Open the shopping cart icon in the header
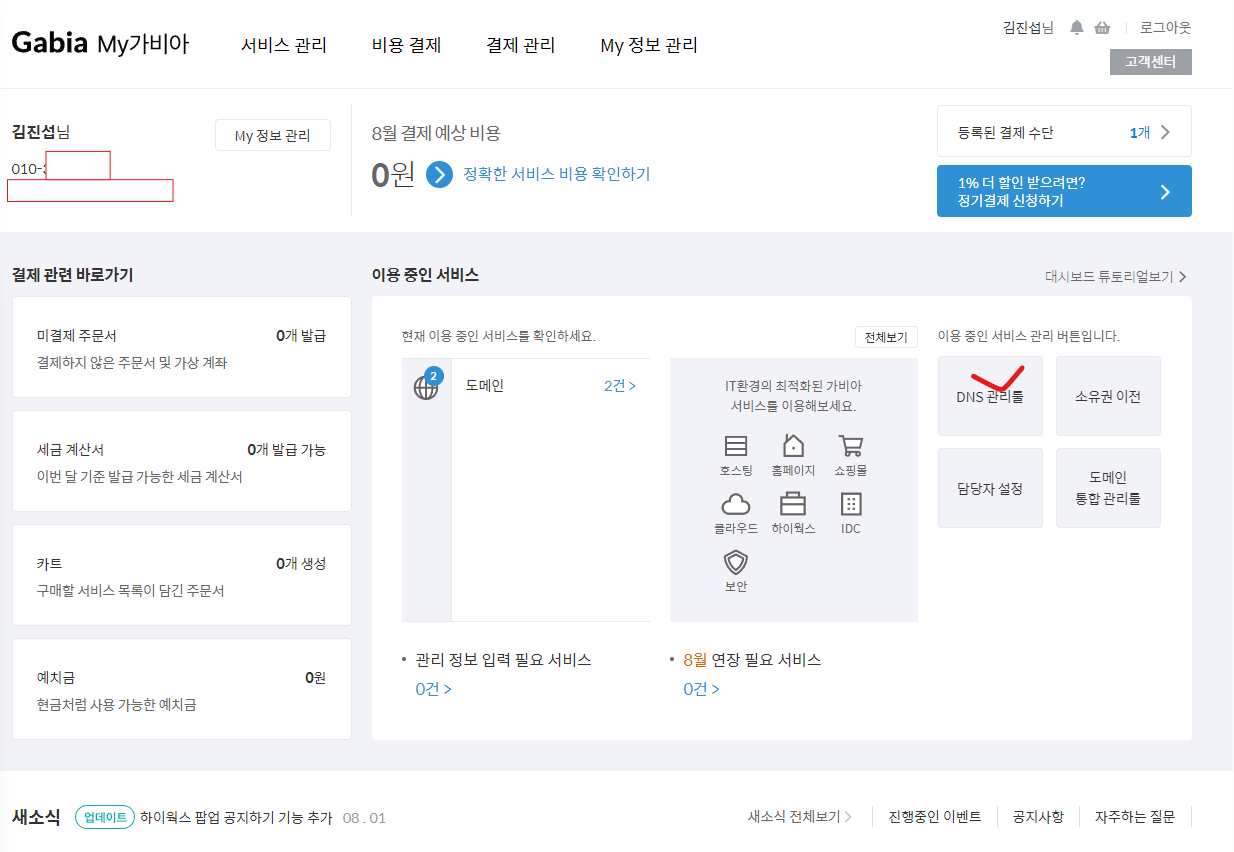The image size is (1234, 852). pos(1101,27)
